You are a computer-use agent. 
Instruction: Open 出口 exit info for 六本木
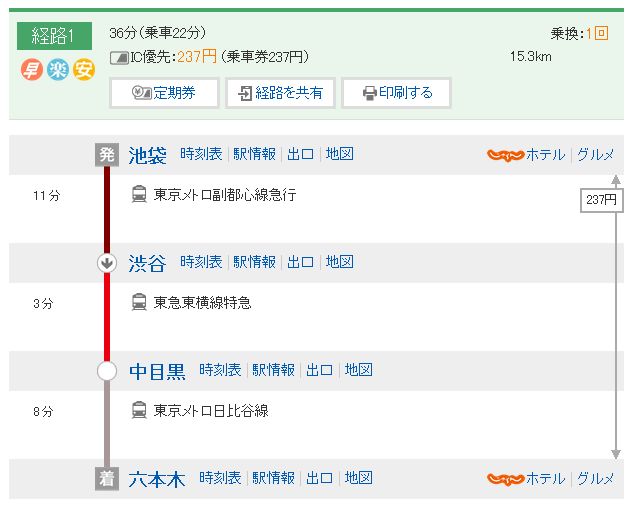[319, 478]
